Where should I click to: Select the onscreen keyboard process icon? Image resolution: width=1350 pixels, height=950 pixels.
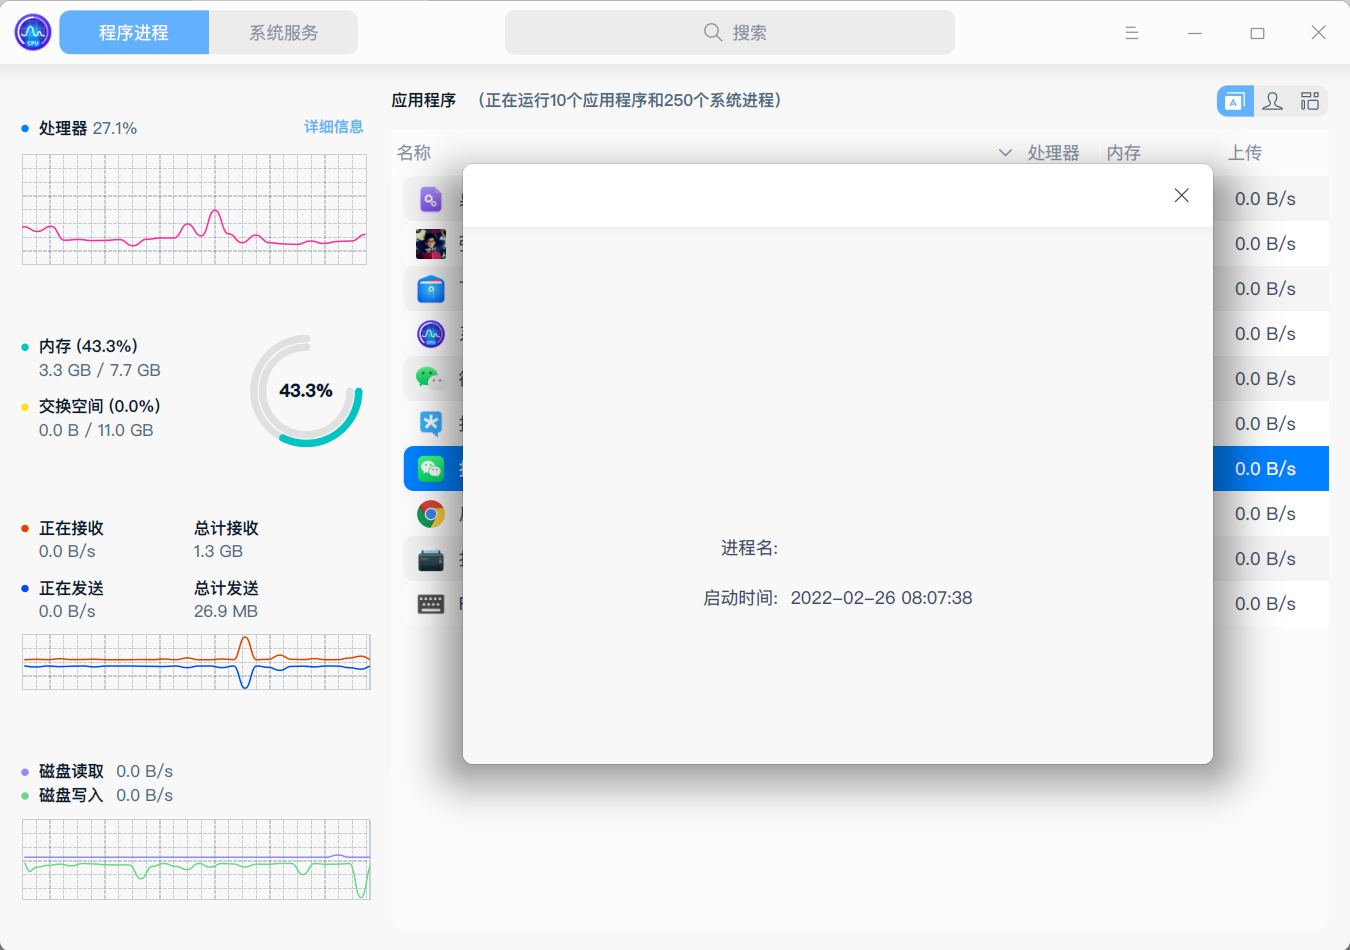(431, 603)
